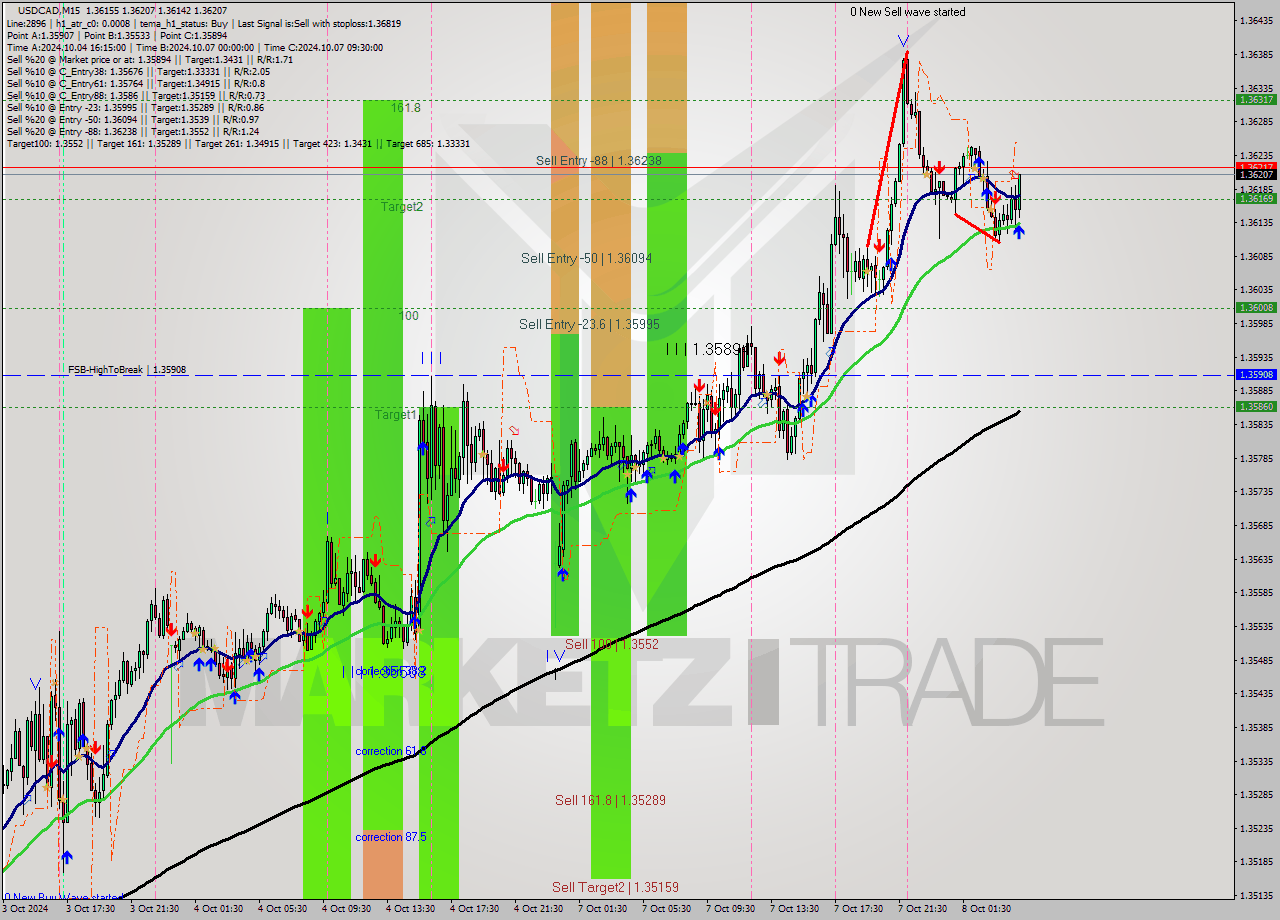Viewport: 1280px width, 920px height.
Task: Select the 'Sell Entry -50 | 1.36094' label
Action: pos(586,258)
